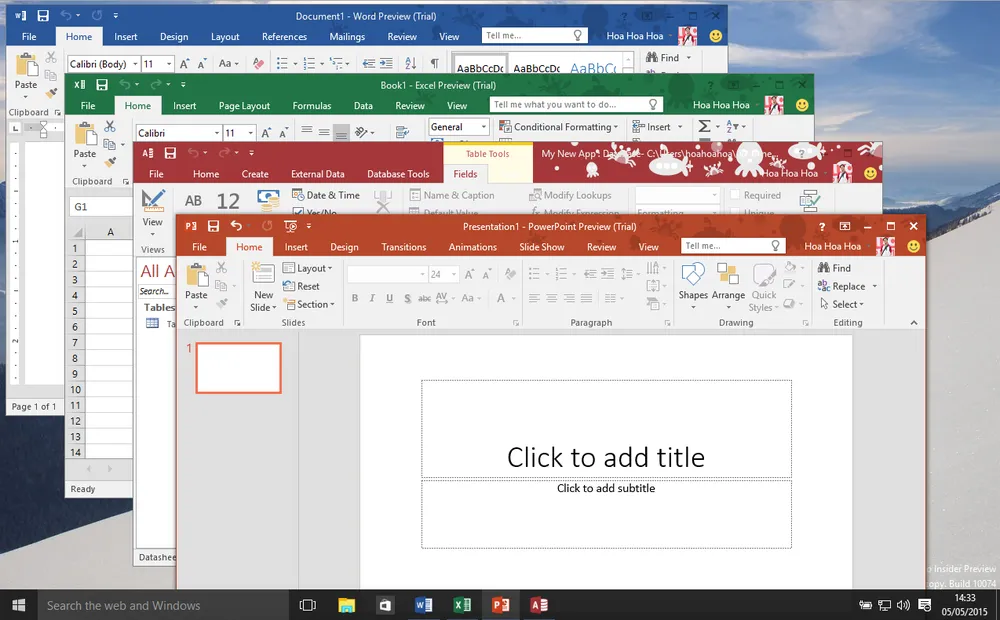
Task: Click Replace in PowerPoint's Editing group
Action: pyautogui.click(x=847, y=286)
